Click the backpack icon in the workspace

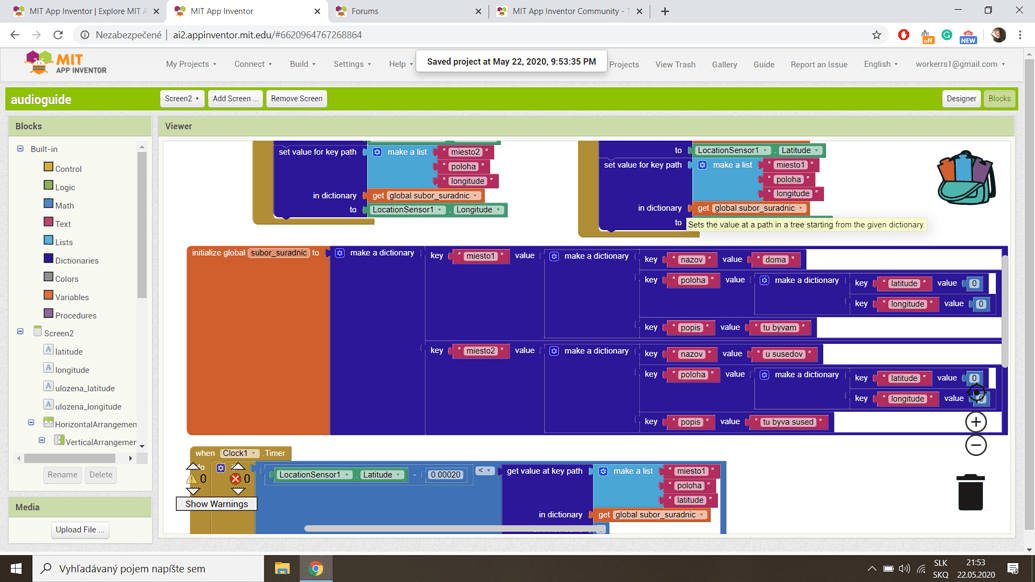965,178
